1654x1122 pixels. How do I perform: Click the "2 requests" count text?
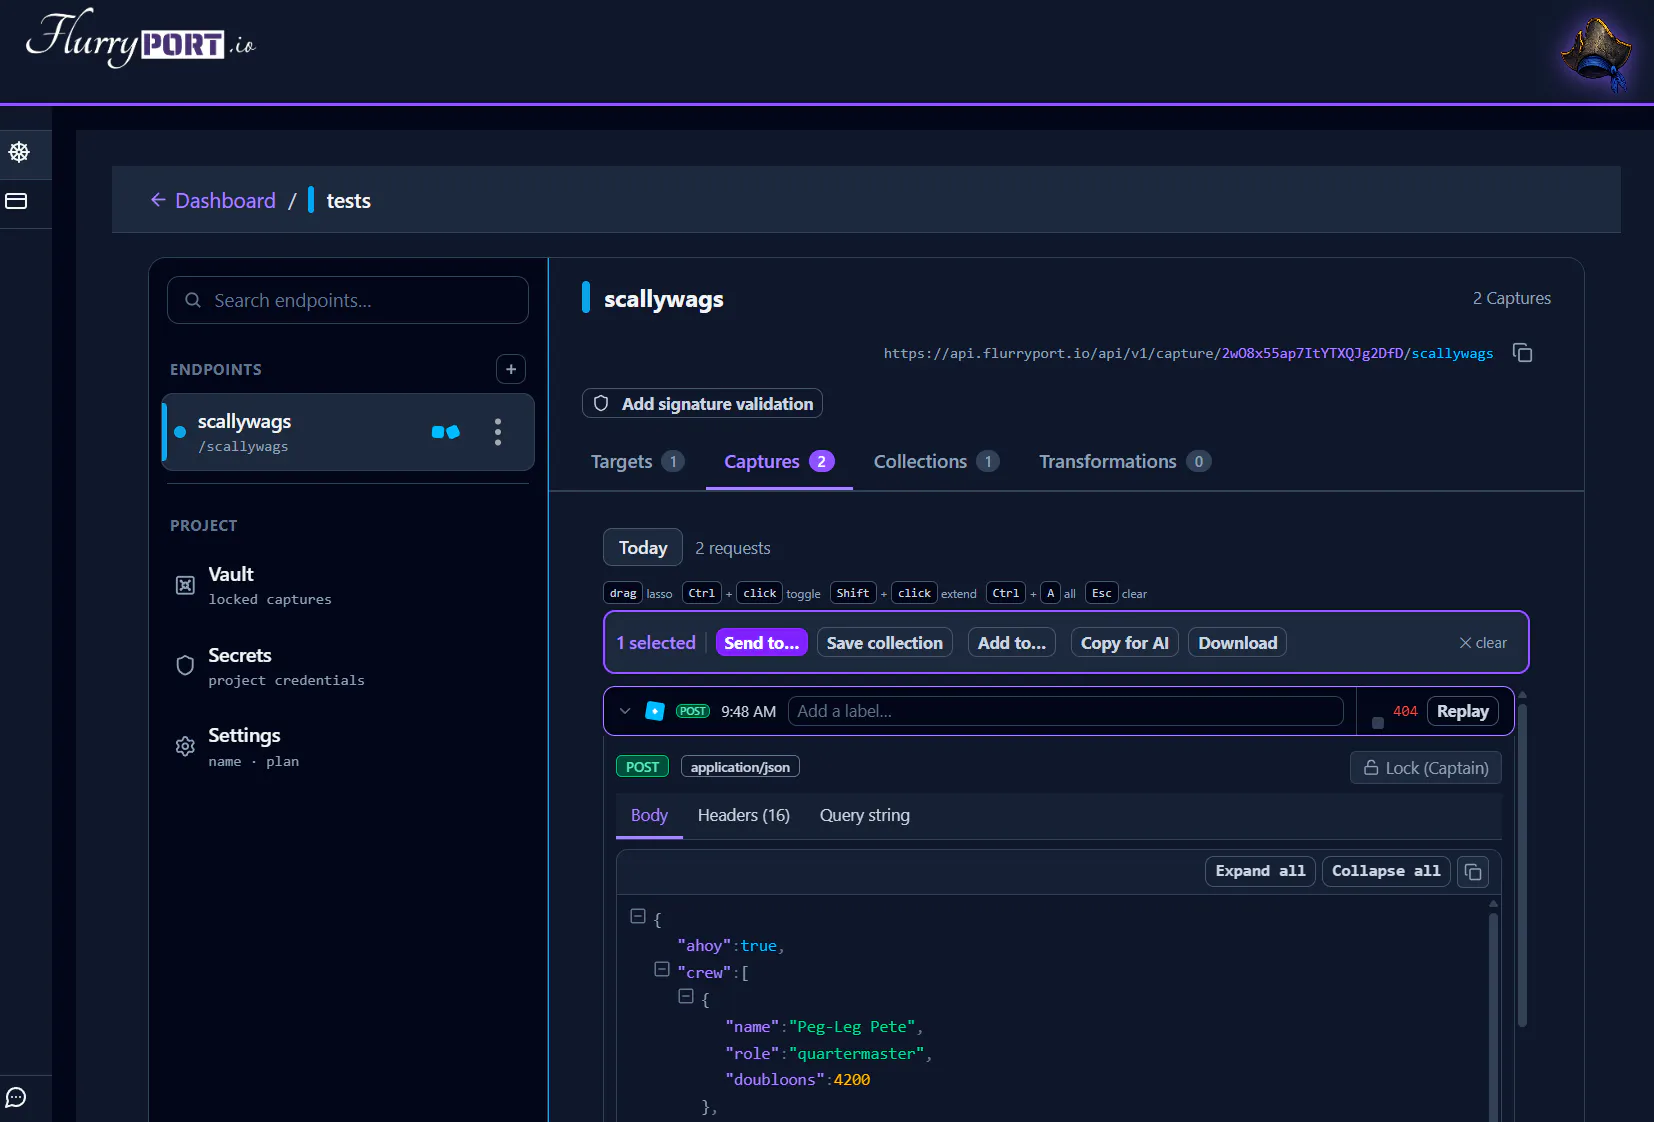point(733,548)
